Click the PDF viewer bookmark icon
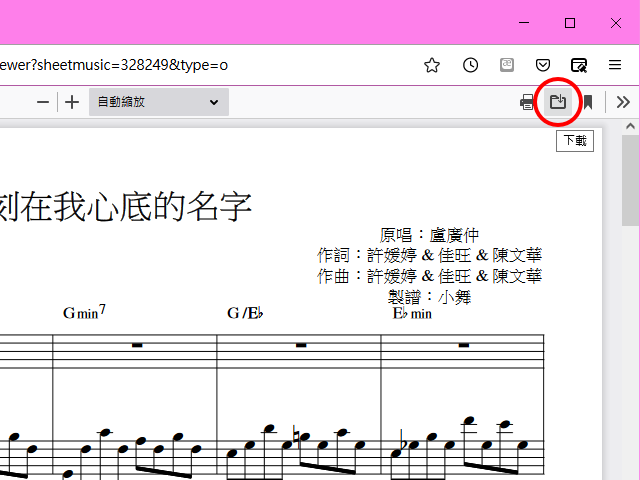Screen dimensions: 640x480 pos(589,102)
